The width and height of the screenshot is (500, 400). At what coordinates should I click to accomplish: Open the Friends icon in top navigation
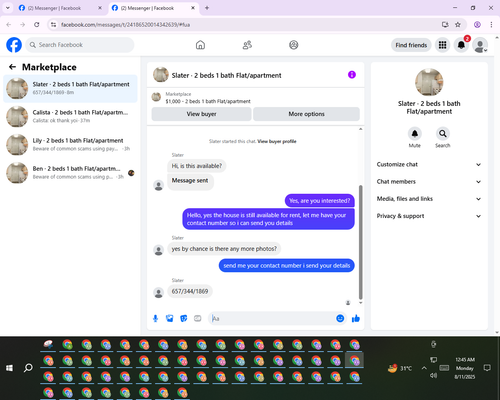click(247, 45)
